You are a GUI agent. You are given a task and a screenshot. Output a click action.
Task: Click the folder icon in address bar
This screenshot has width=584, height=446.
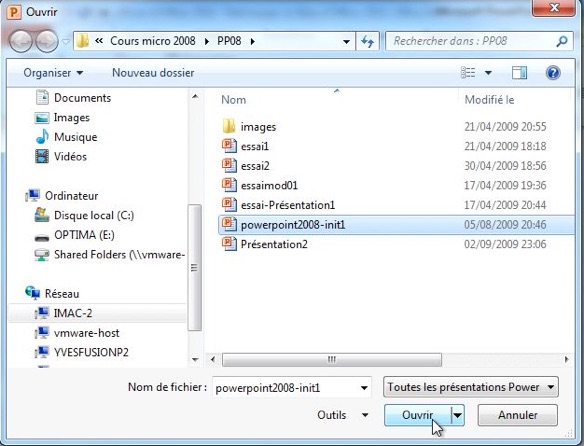pyautogui.click(x=83, y=41)
